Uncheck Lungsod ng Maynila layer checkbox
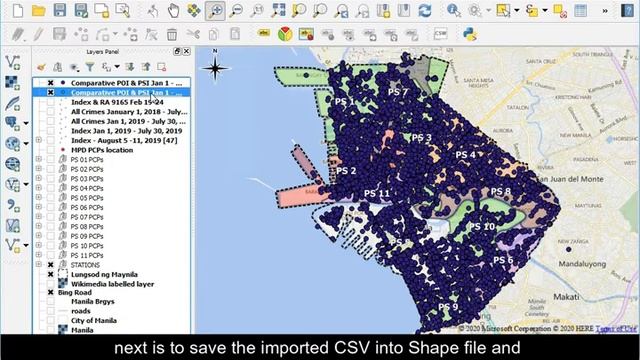Viewport: 640px width, 360px height. pyautogui.click(x=51, y=274)
